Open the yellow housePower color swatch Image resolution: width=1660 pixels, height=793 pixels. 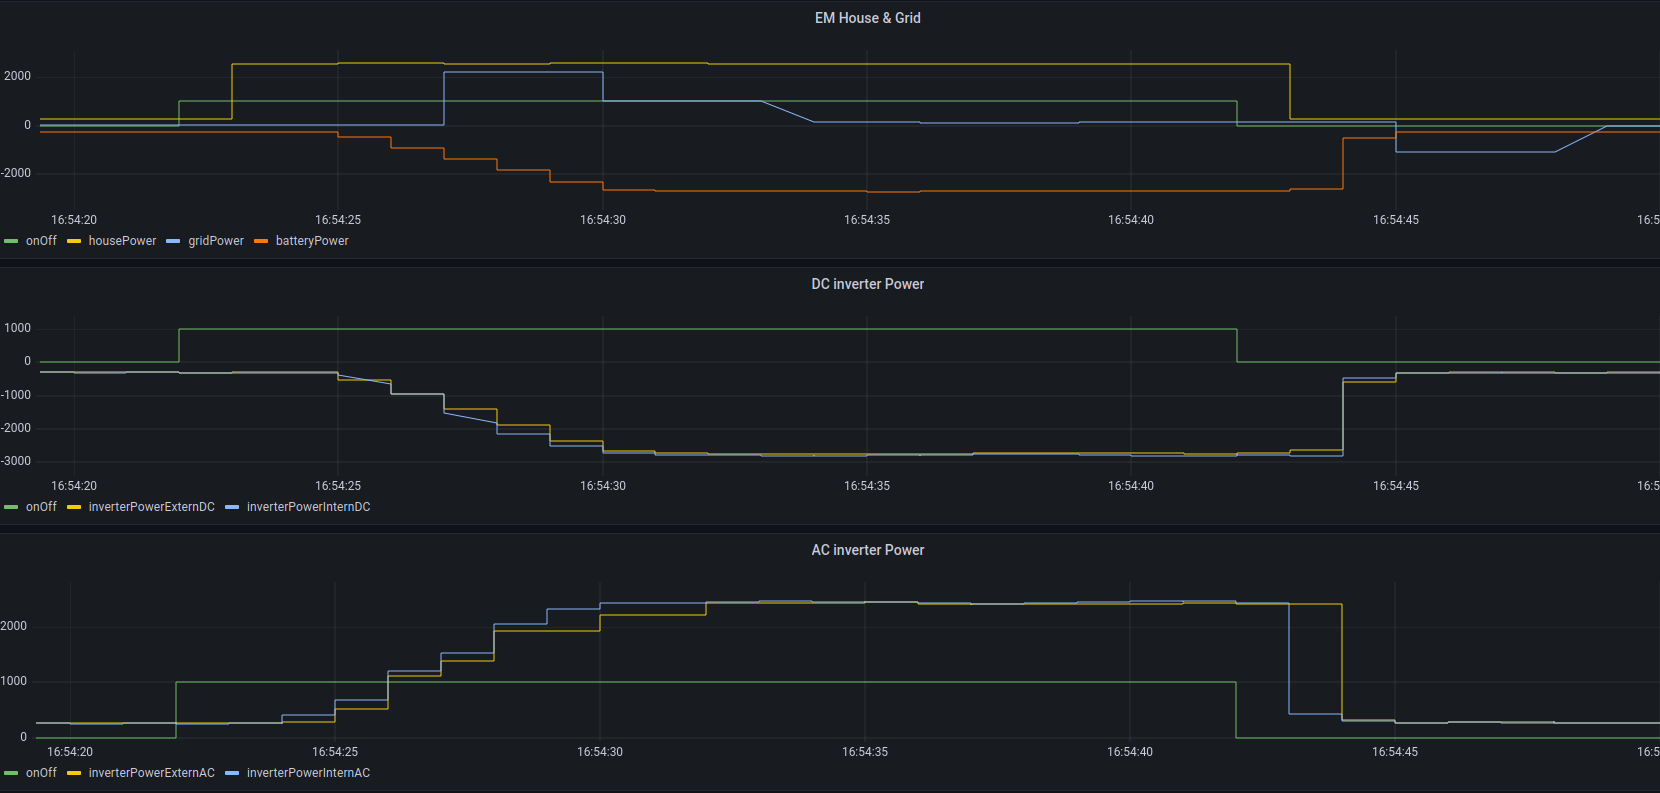point(74,241)
